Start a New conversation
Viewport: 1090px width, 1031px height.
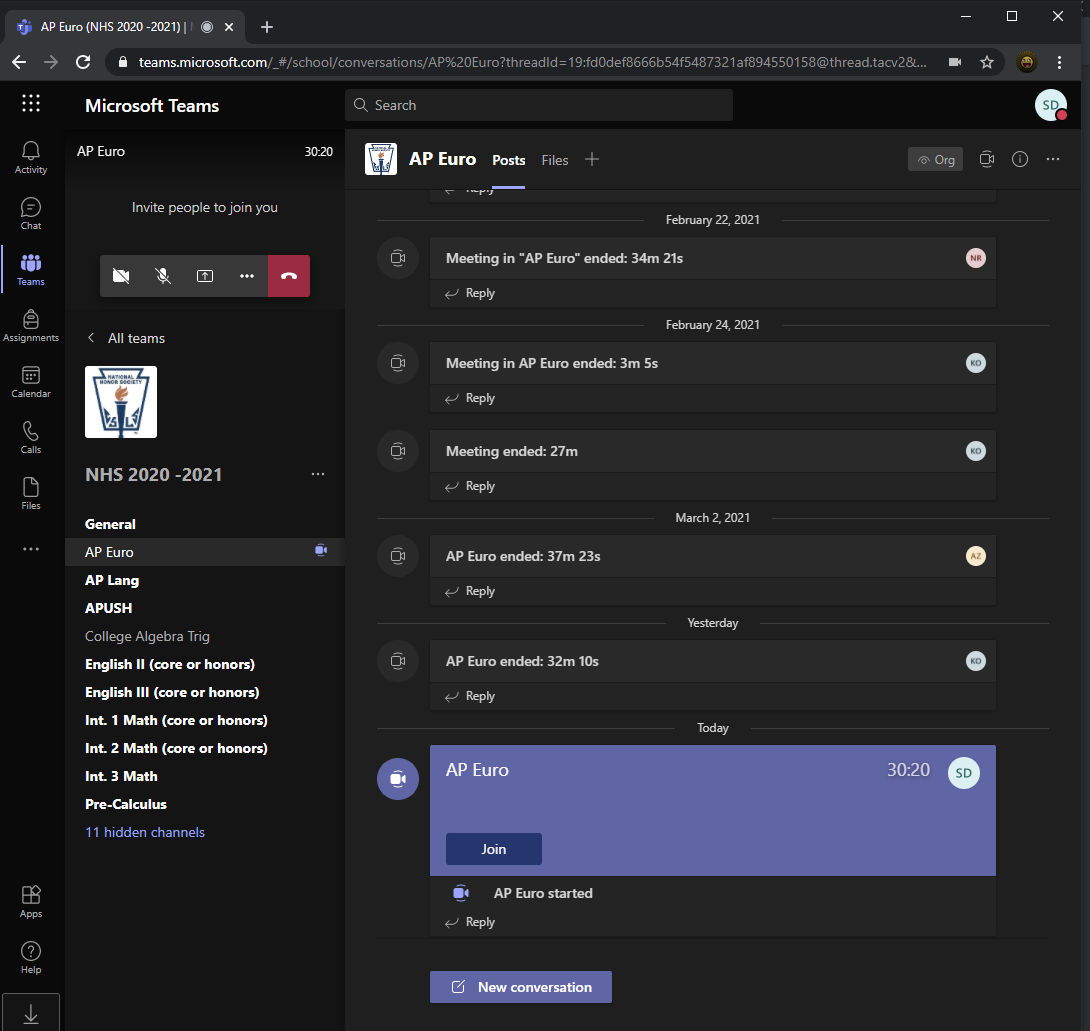521,987
